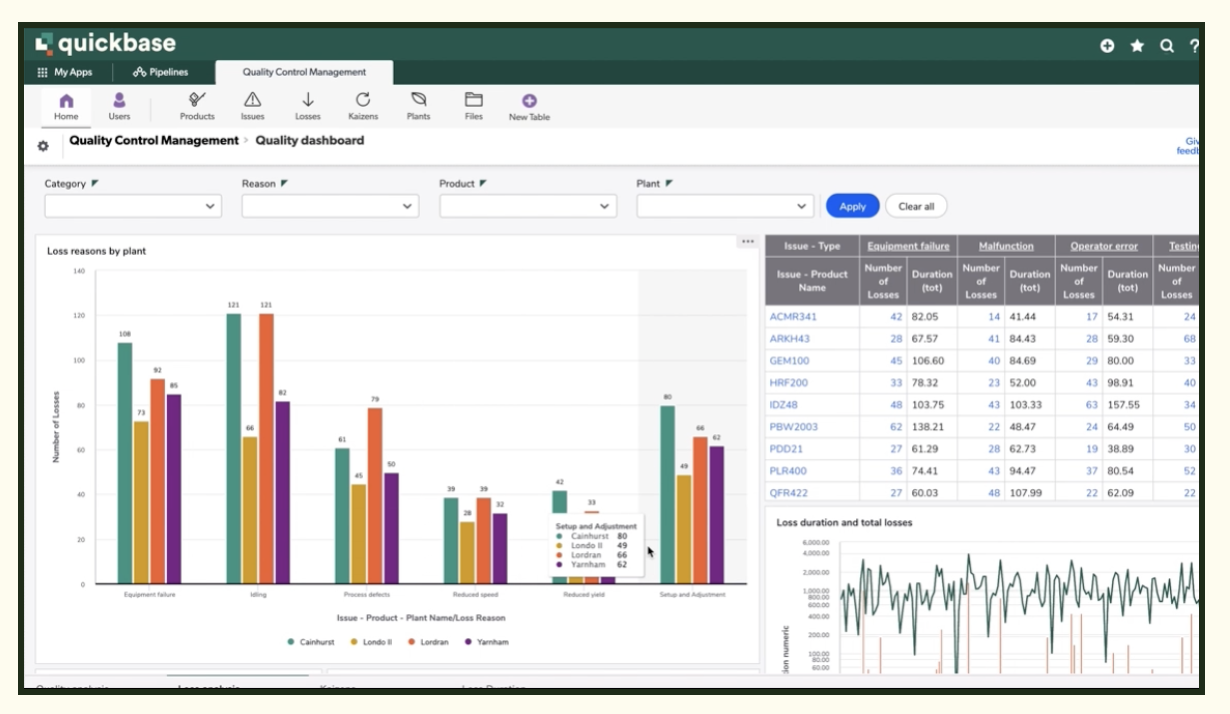Viewport: 1230px width, 714px height.
Task: Open the three-dot menu on the chart
Action: (748, 241)
